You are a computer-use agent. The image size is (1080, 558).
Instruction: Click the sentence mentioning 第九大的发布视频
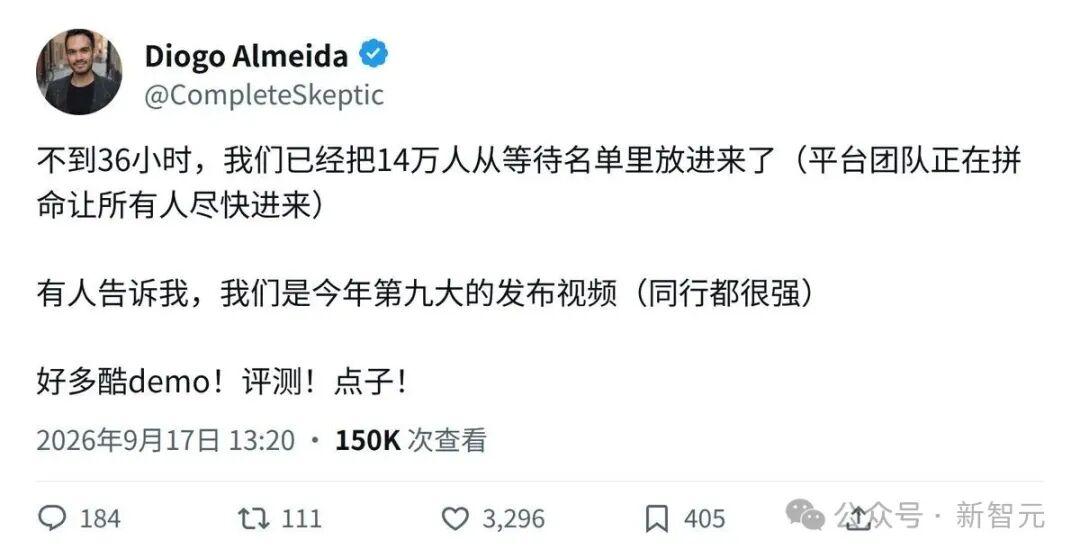(x=425, y=294)
